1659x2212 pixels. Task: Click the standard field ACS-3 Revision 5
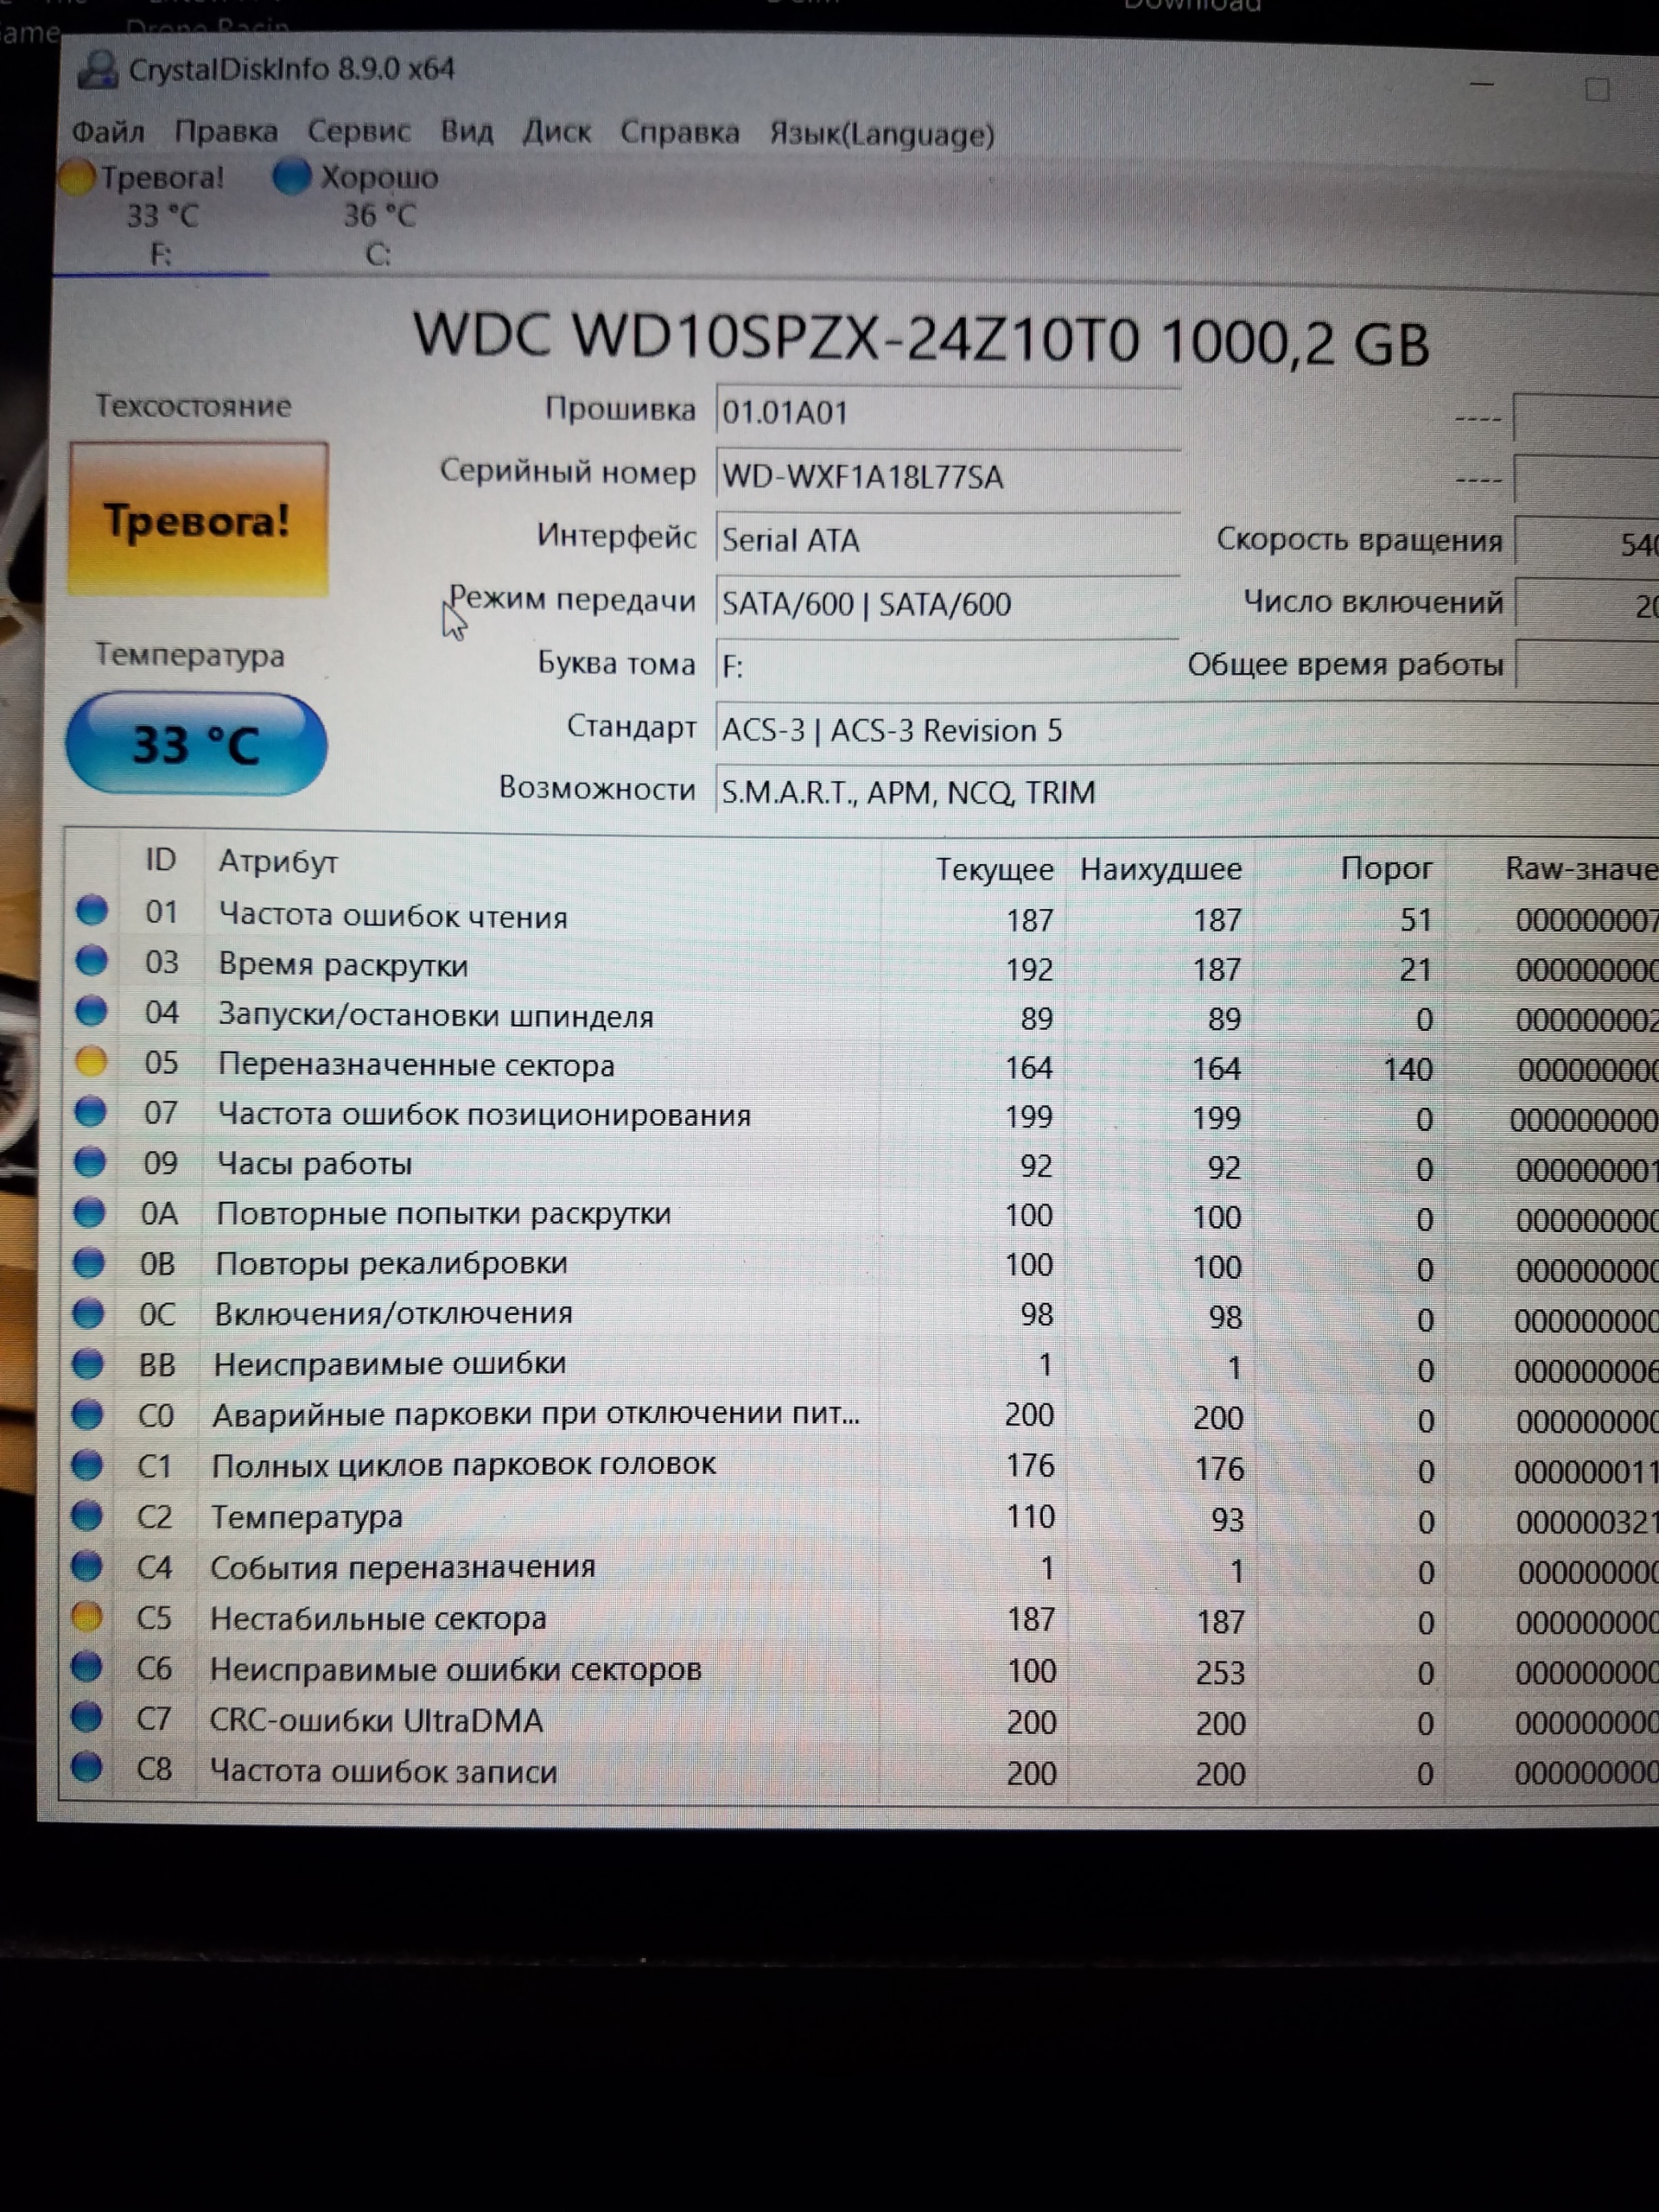[x=1186, y=730]
